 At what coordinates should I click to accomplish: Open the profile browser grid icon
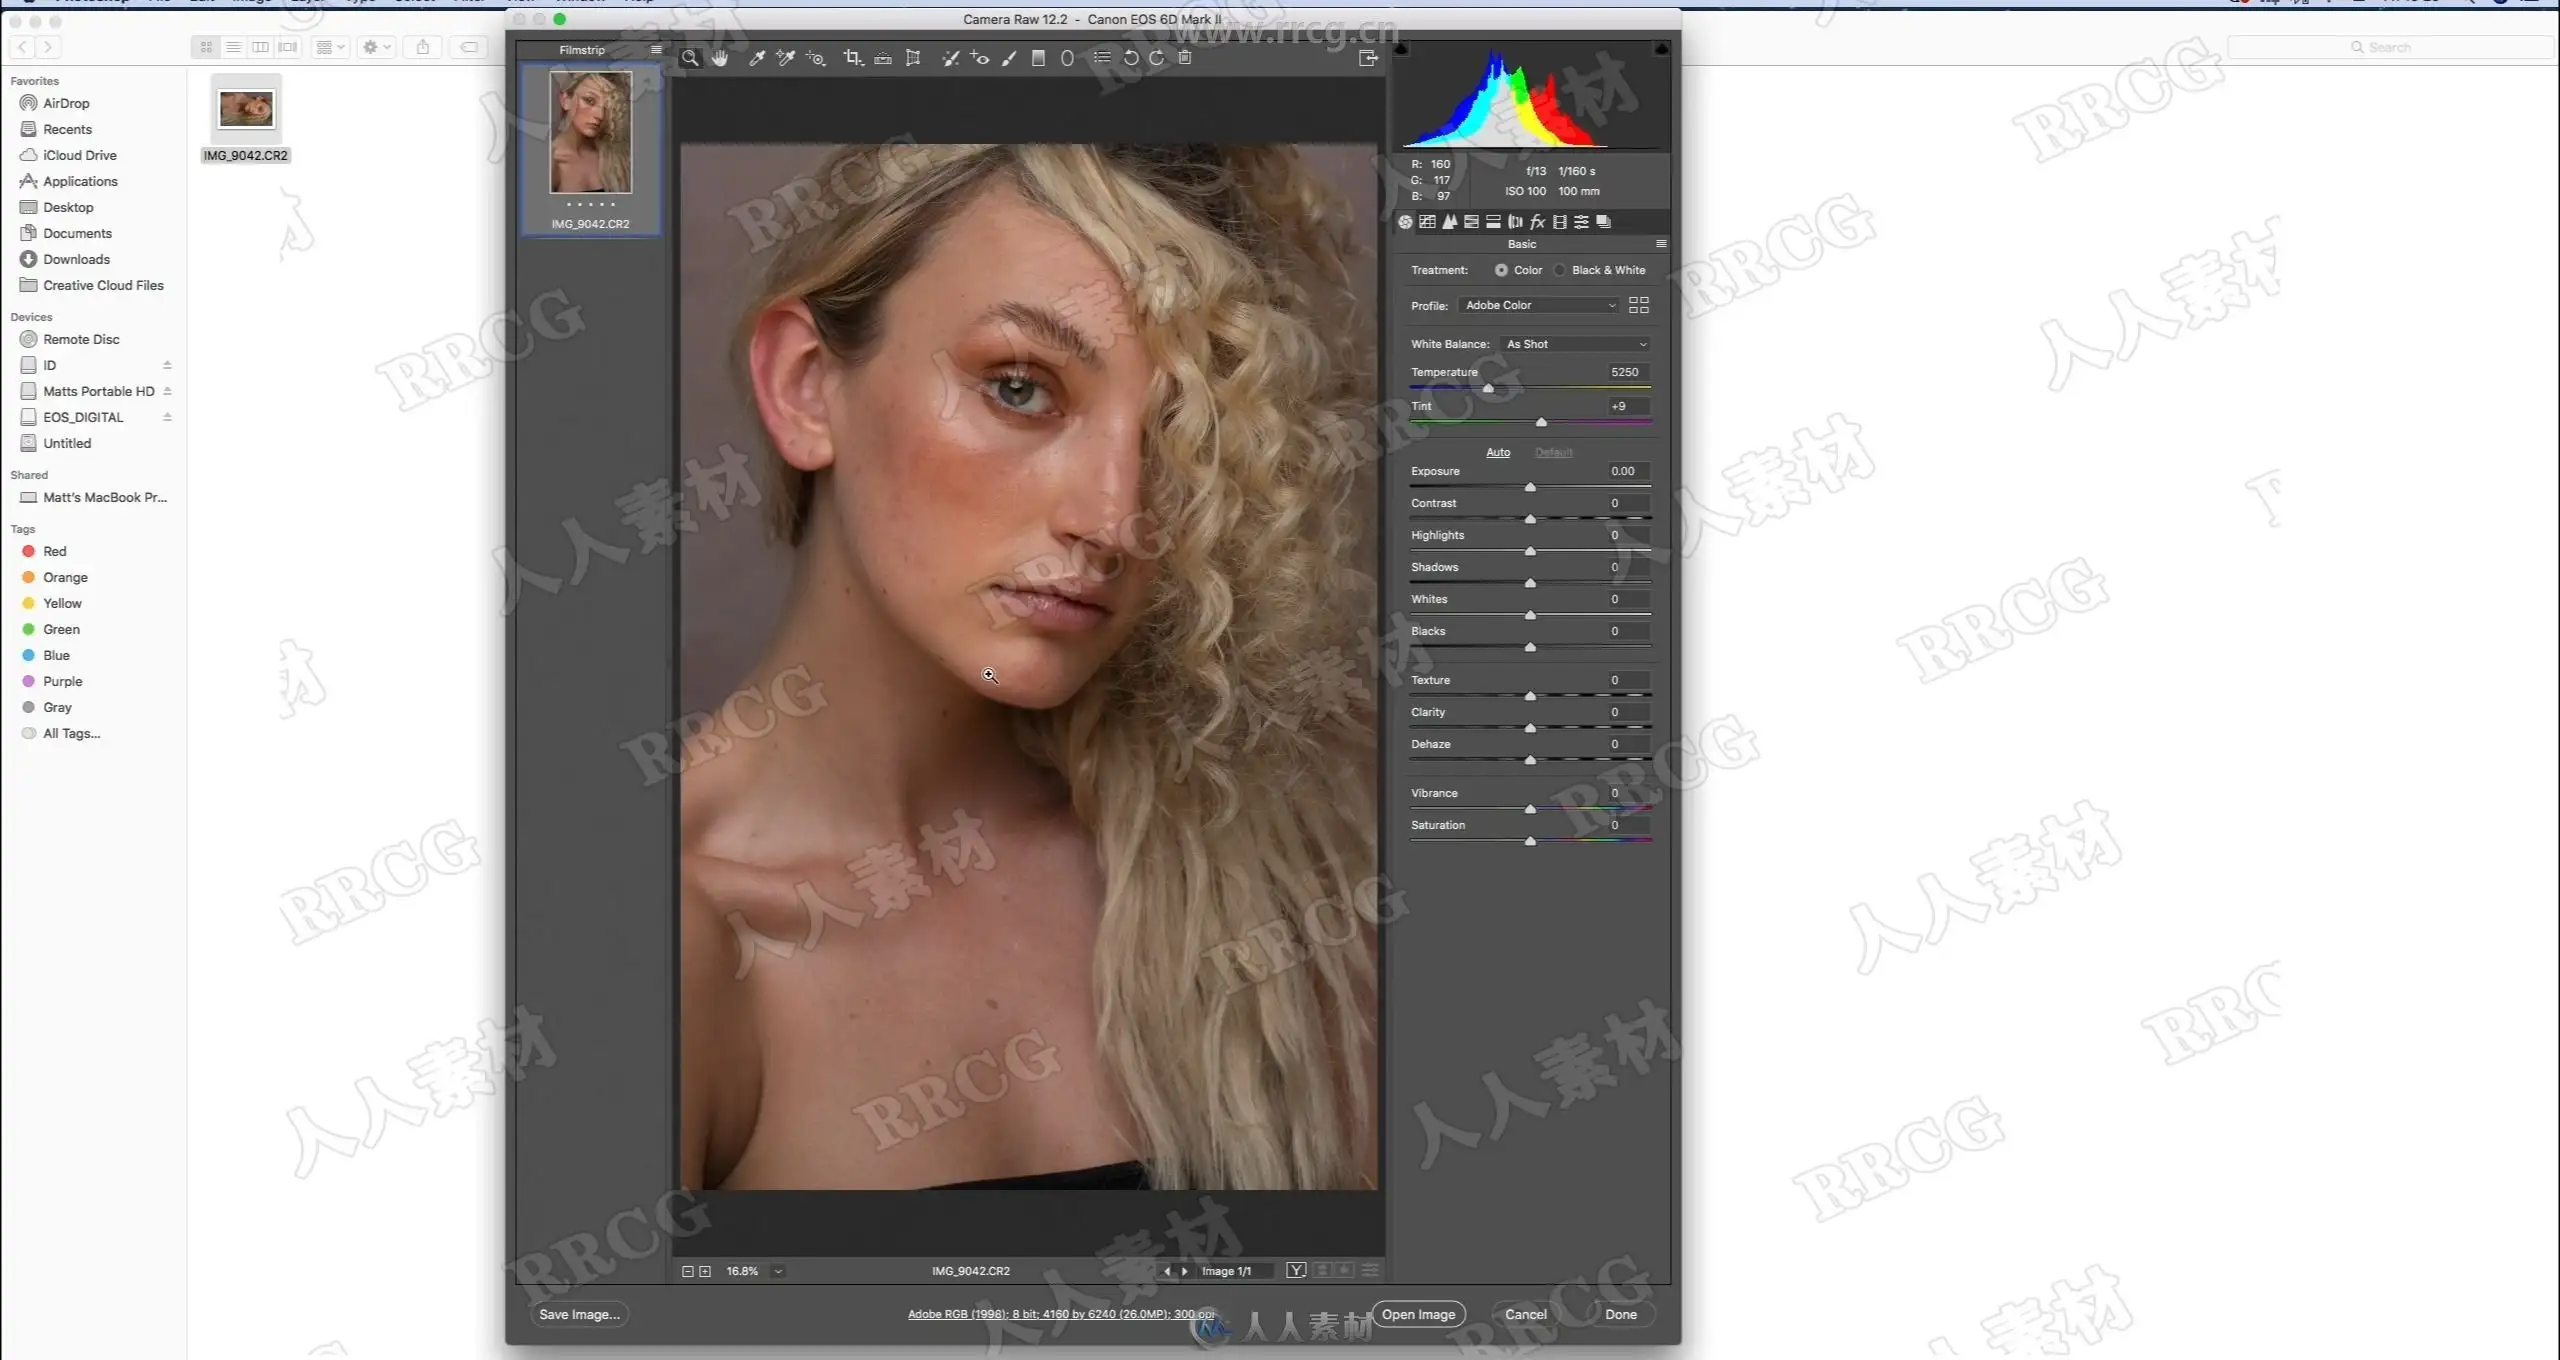(x=1638, y=305)
